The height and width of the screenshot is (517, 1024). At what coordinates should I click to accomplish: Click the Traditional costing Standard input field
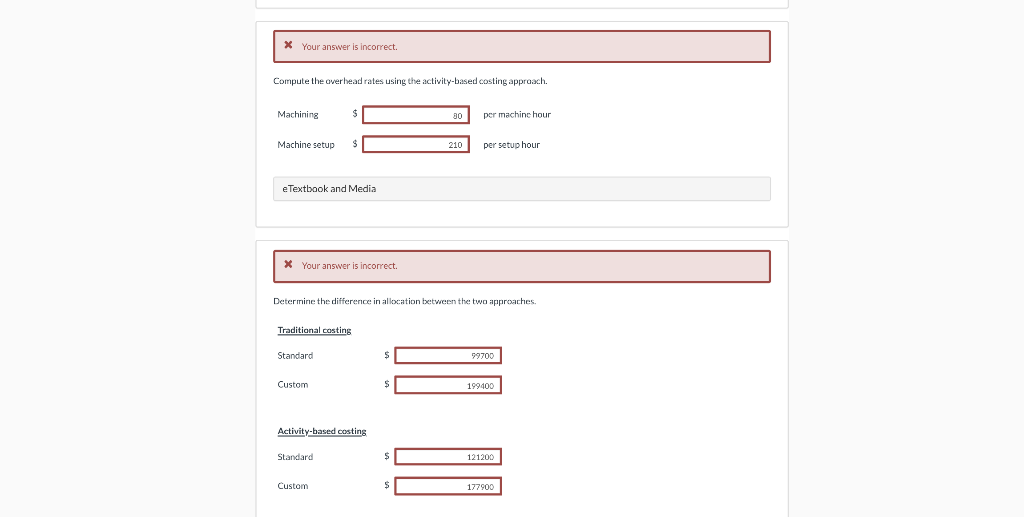point(448,356)
